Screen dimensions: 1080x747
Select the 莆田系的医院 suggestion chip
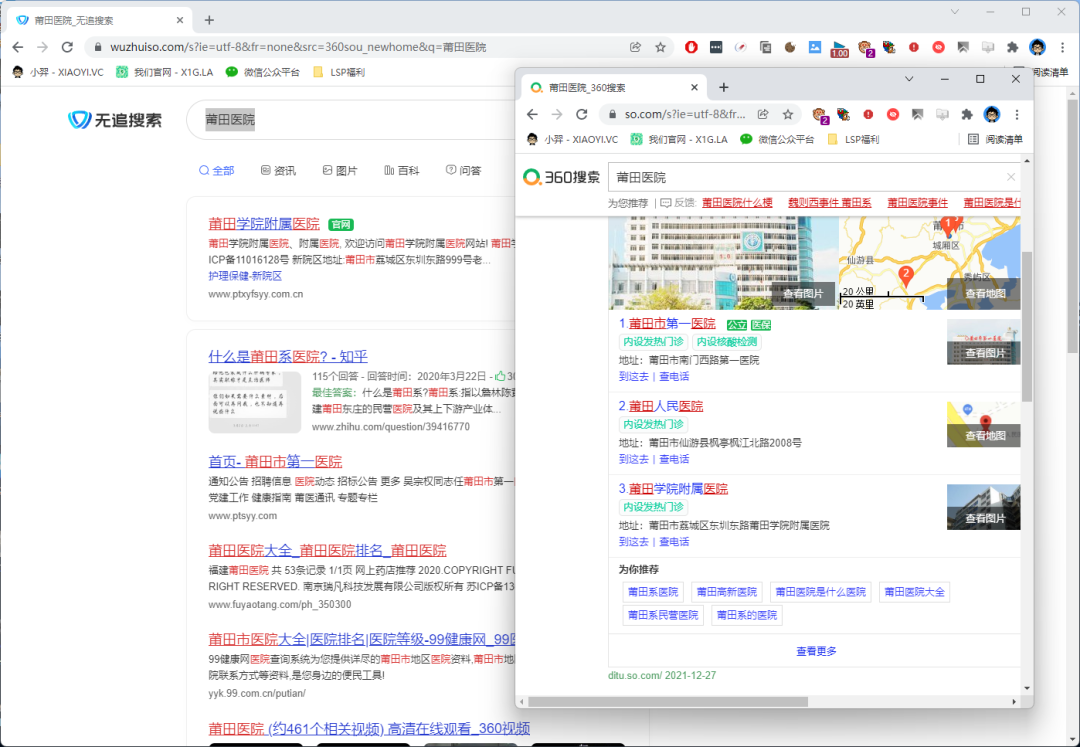tap(747, 616)
